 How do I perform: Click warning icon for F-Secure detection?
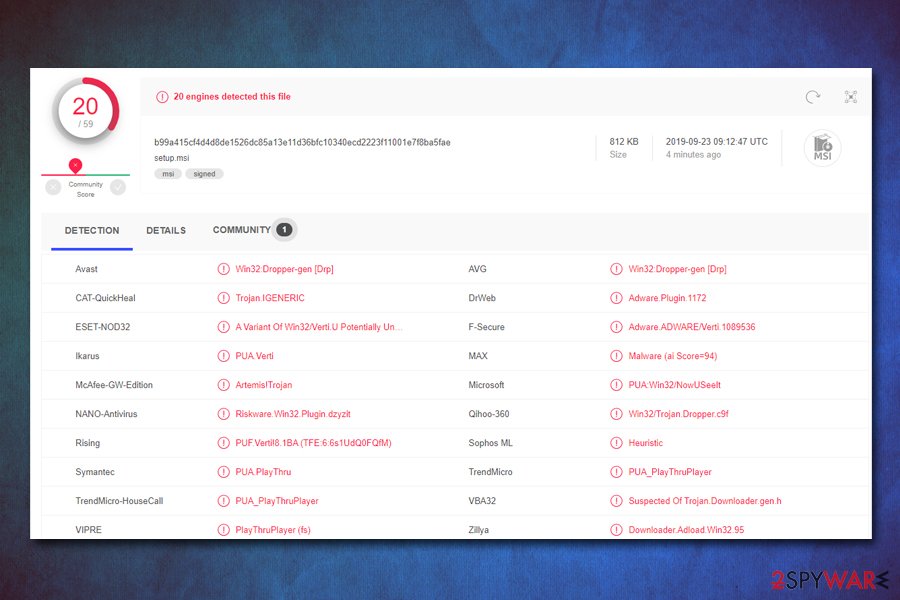click(x=616, y=327)
